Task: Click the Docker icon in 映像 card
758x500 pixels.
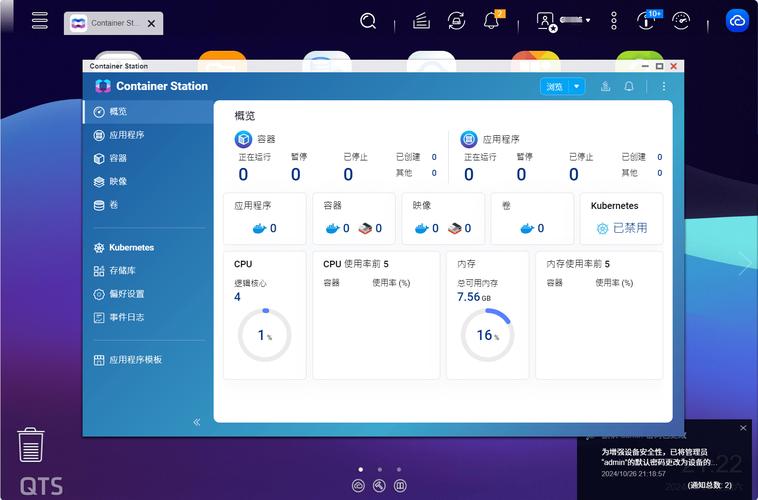Action: pyautogui.click(x=422, y=228)
